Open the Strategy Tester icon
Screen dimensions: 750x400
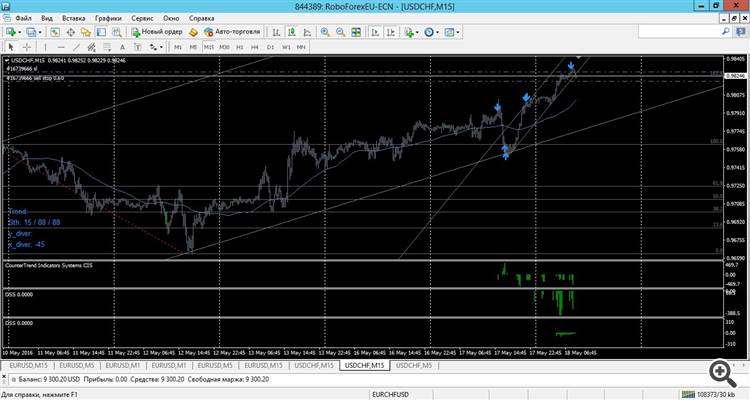117,32
